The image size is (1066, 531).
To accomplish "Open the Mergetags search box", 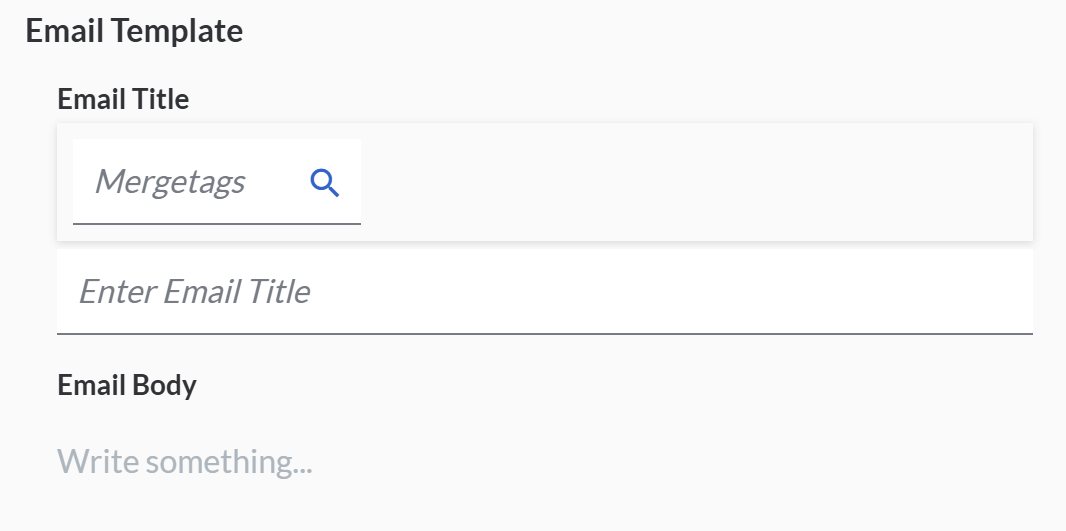I will click(200, 182).
